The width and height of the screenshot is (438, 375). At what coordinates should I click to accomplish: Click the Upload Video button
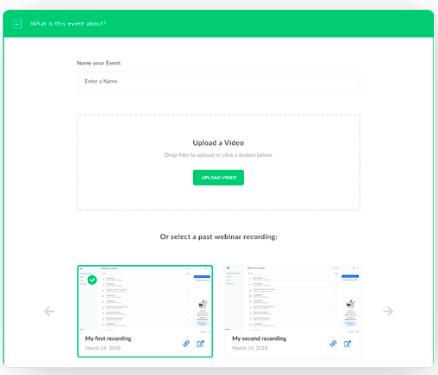(218, 177)
